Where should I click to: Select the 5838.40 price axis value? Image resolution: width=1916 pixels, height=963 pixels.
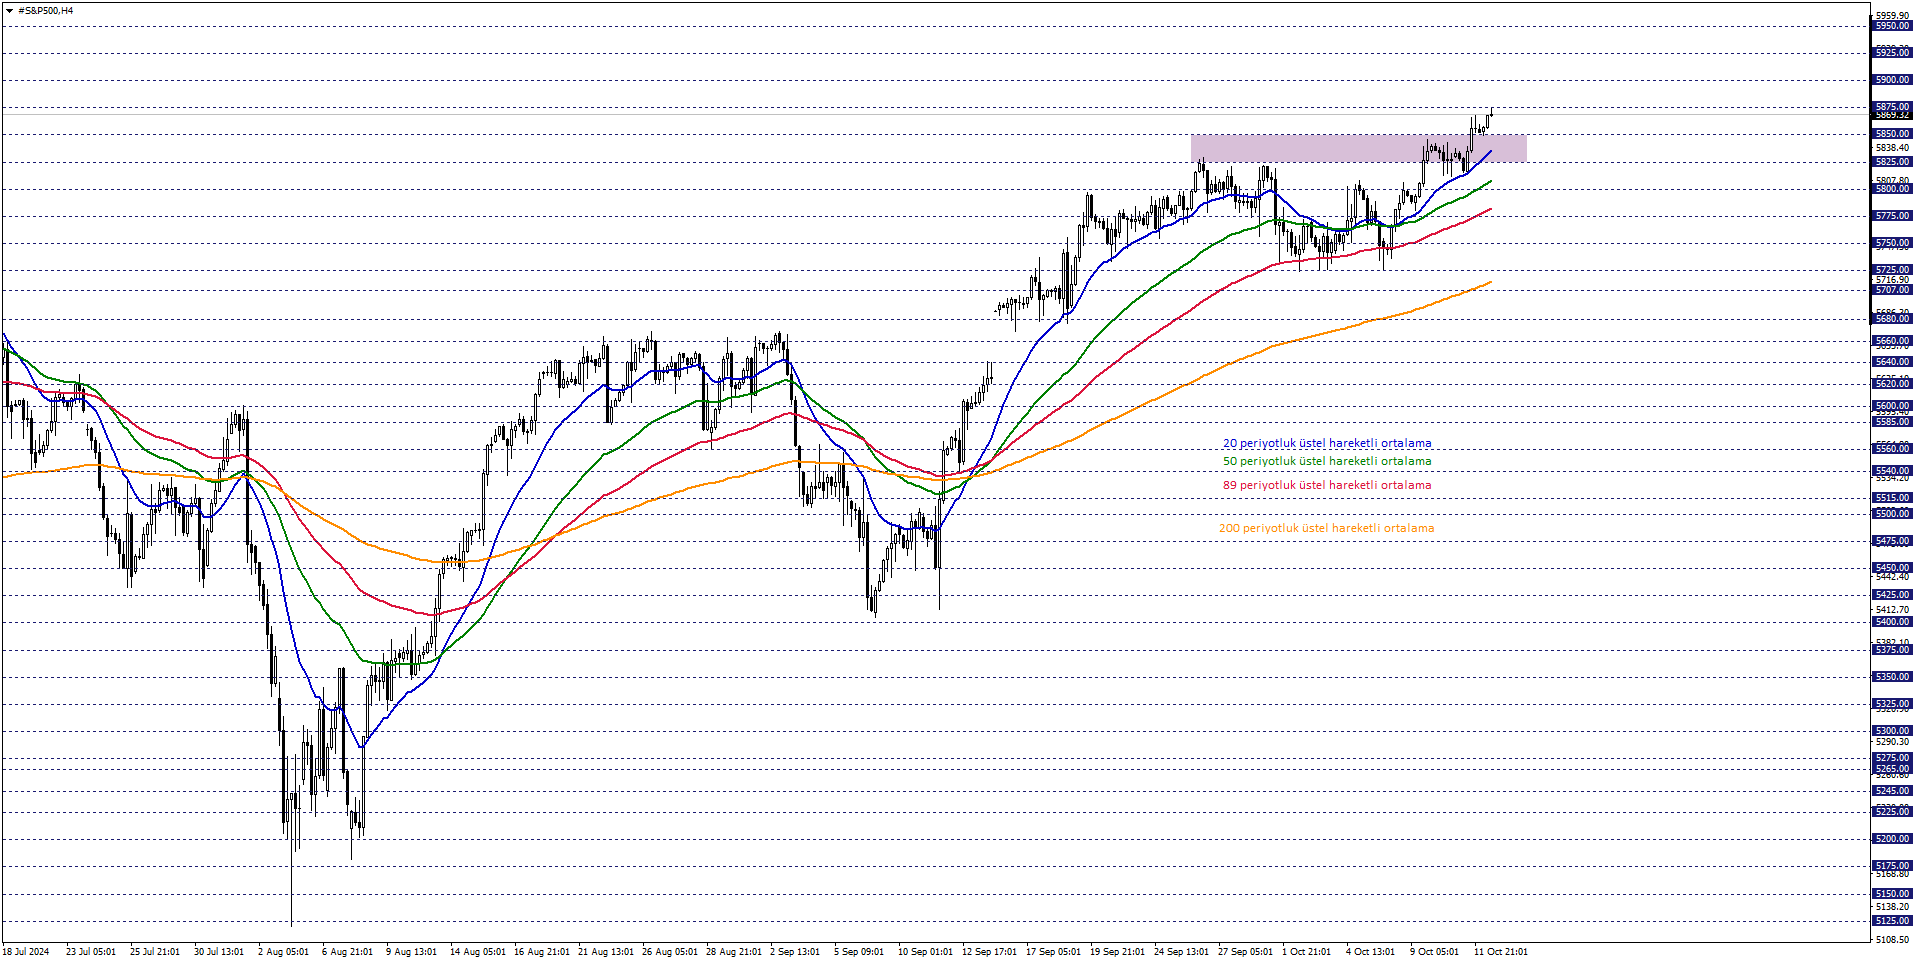click(1891, 148)
